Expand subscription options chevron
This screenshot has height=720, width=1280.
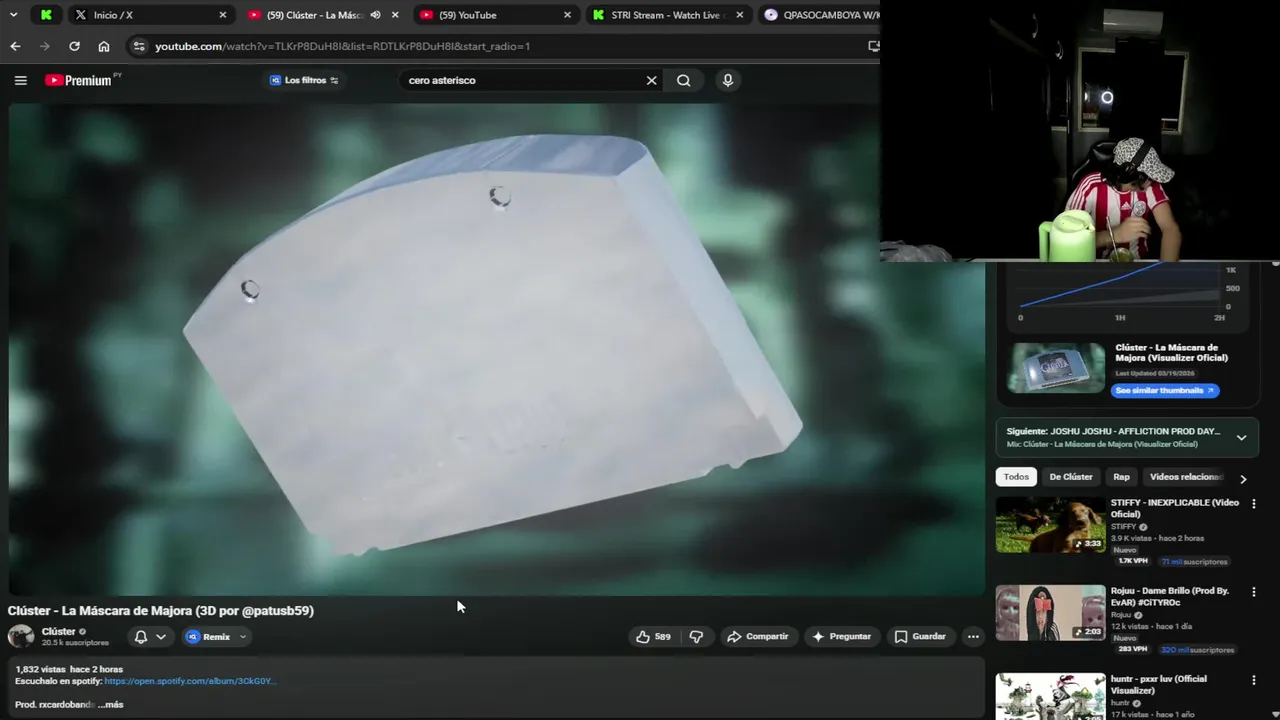[161, 636]
